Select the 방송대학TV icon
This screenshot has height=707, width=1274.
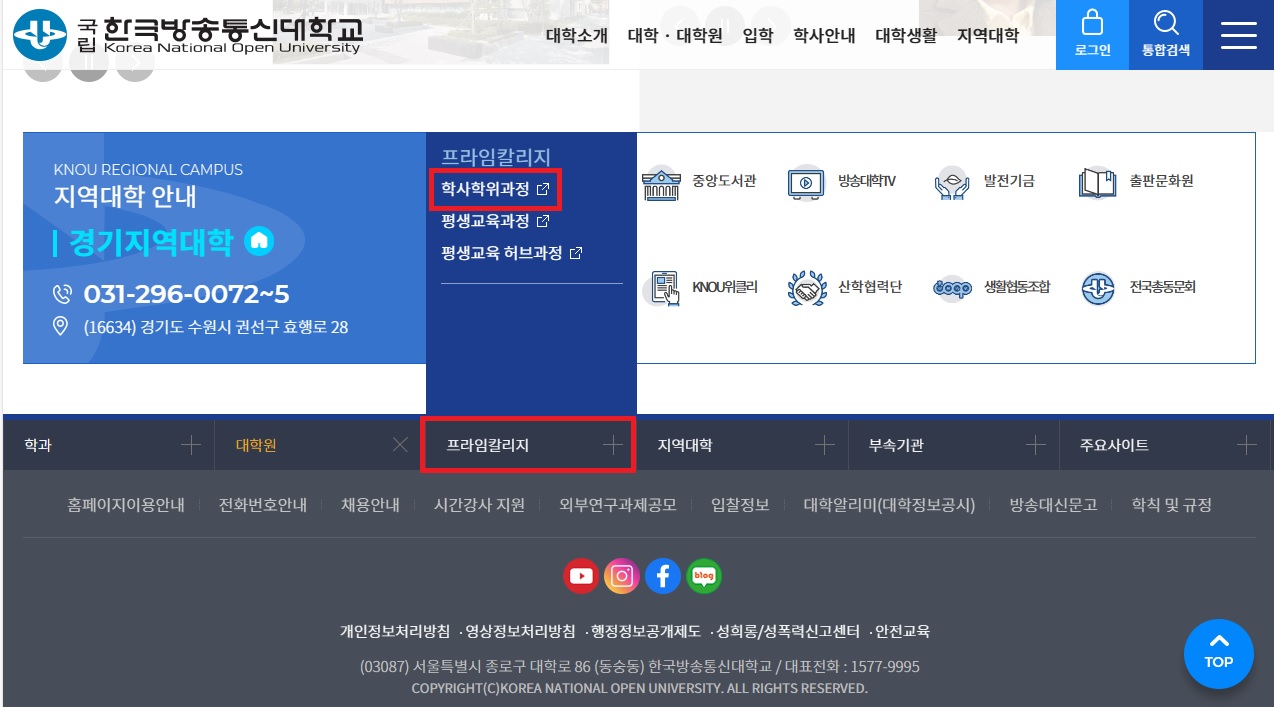click(806, 183)
